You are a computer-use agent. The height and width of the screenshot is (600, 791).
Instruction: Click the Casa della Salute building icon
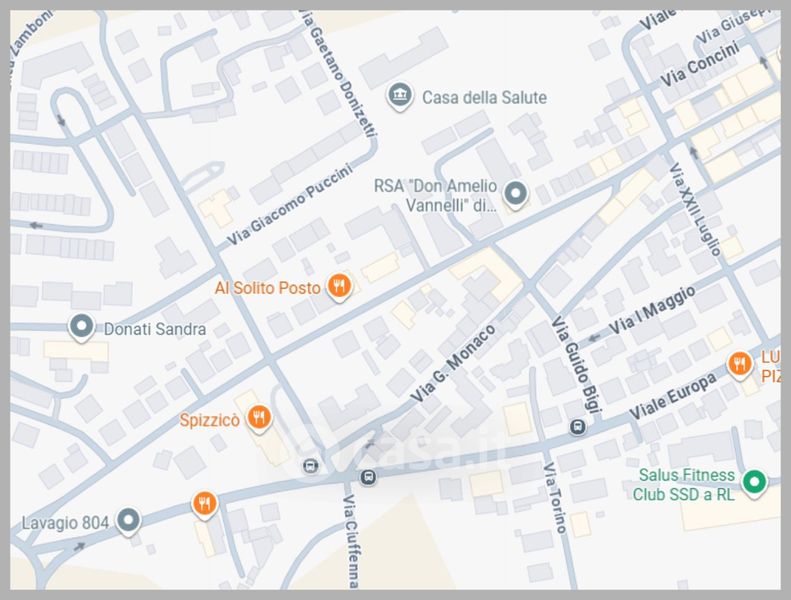pos(400,97)
